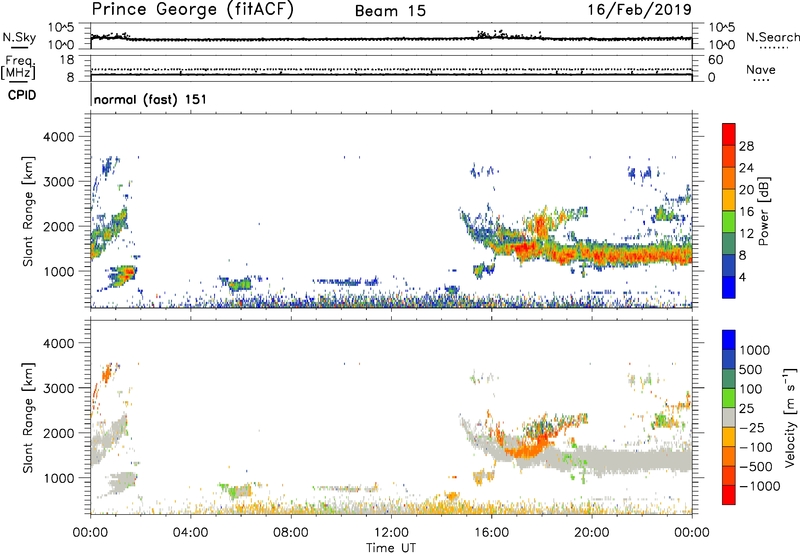Image resolution: width=800 pixels, height=554 pixels.
Task: Select the '500' velocity colorbar tick
Action: pos(752,370)
